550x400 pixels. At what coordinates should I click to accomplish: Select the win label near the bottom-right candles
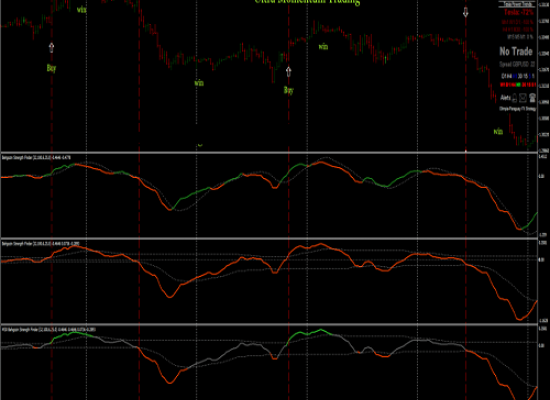(498, 132)
